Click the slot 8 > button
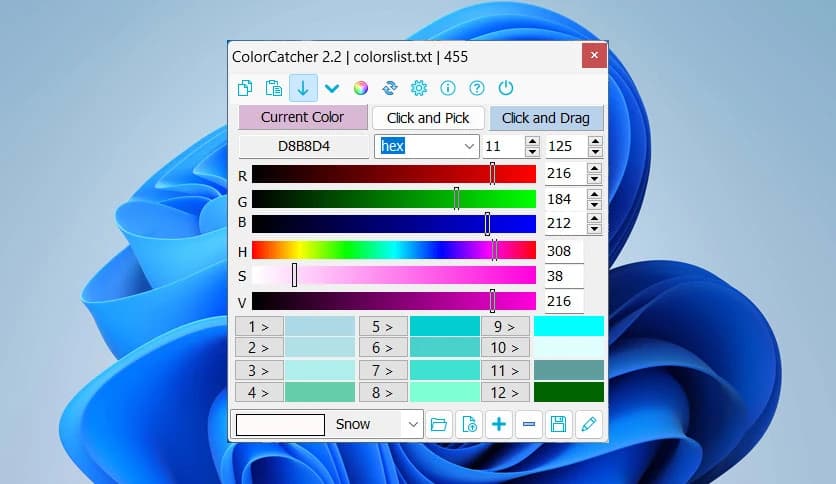The height and width of the screenshot is (484, 836). (x=383, y=392)
